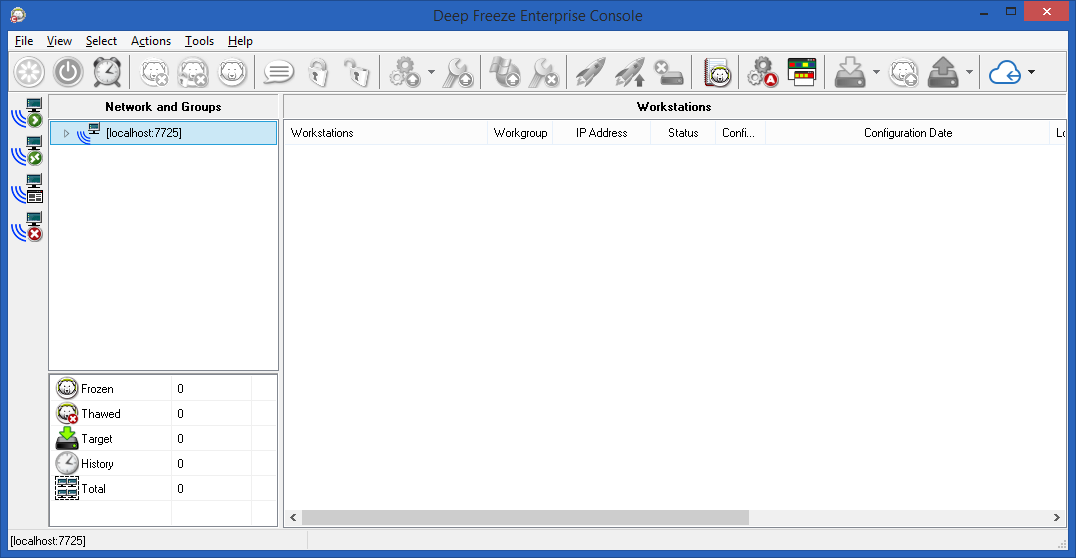Image resolution: width=1076 pixels, height=558 pixels.
Task: Click the rocket with up arrow icon
Action: point(629,72)
